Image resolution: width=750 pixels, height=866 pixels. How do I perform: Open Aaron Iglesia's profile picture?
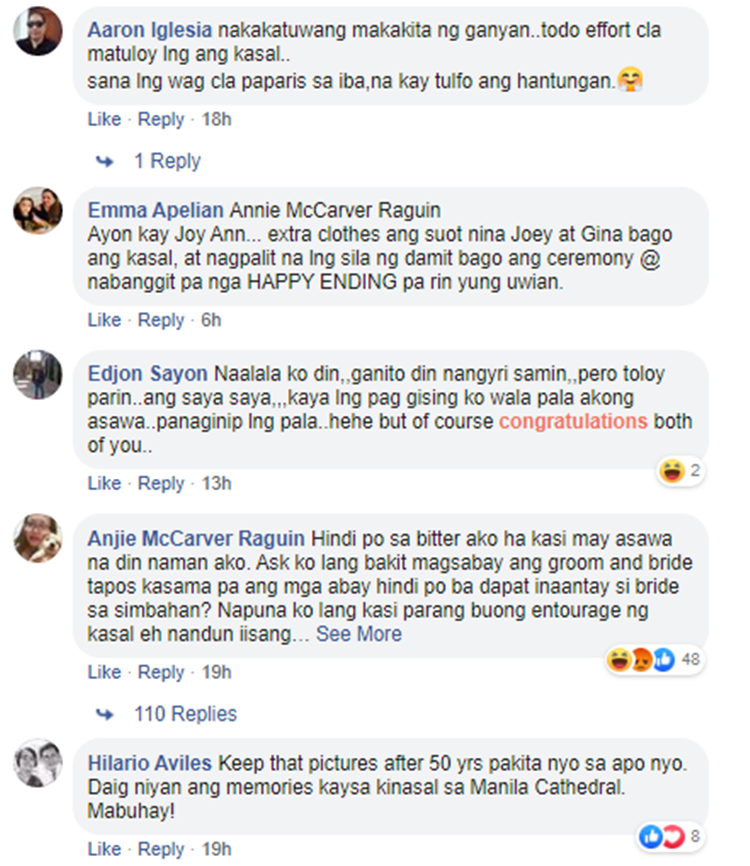(38, 31)
